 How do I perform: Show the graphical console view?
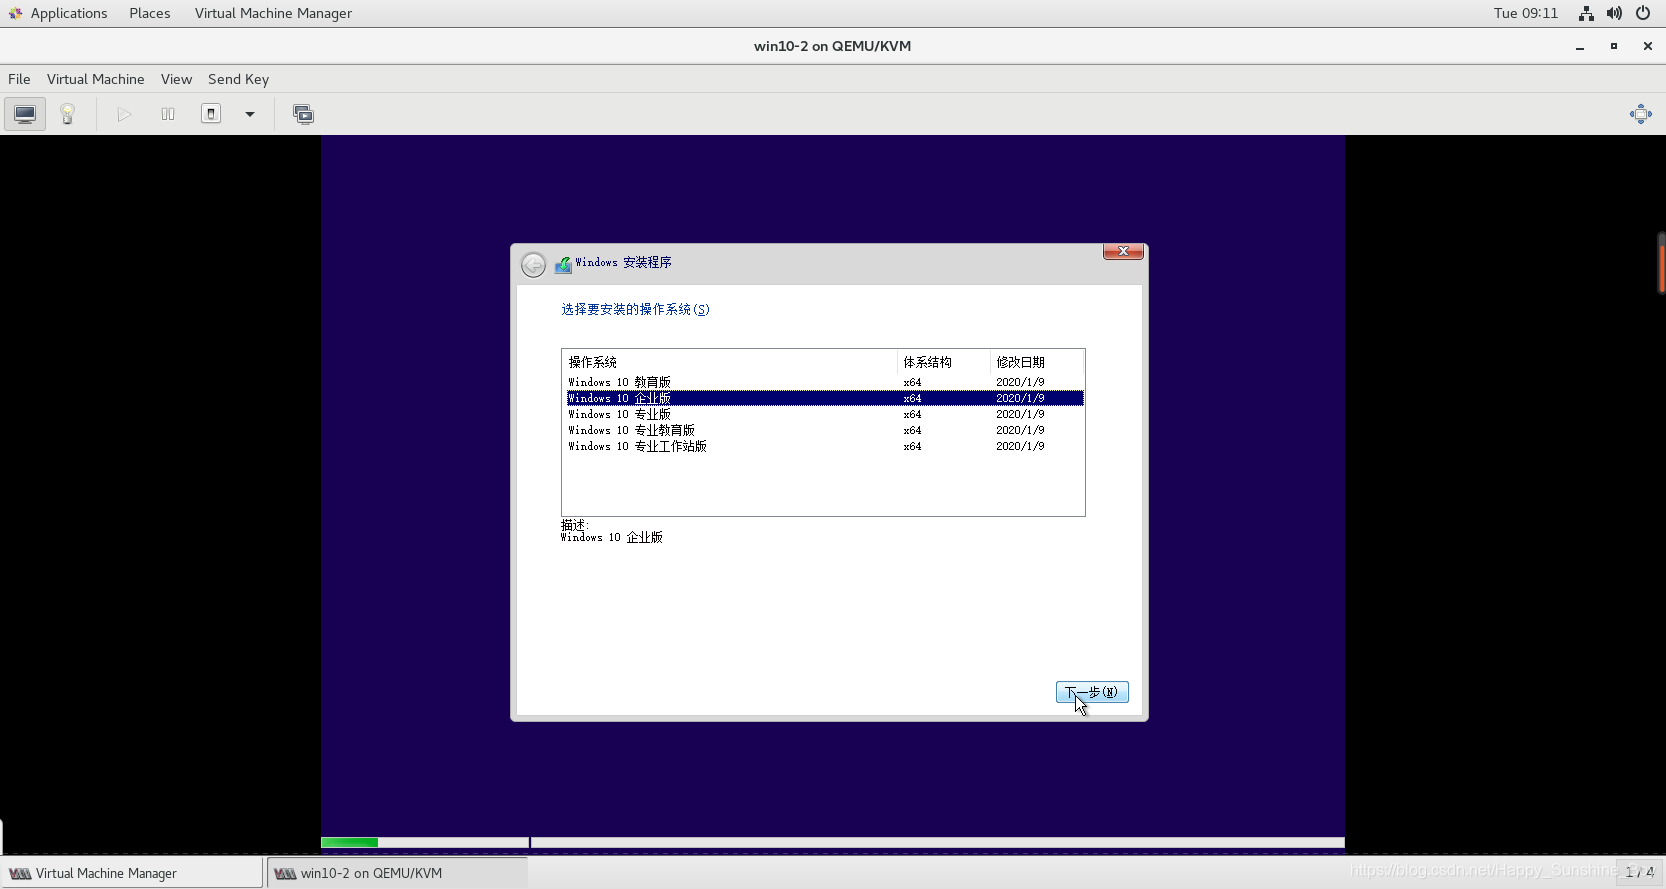tap(25, 114)
